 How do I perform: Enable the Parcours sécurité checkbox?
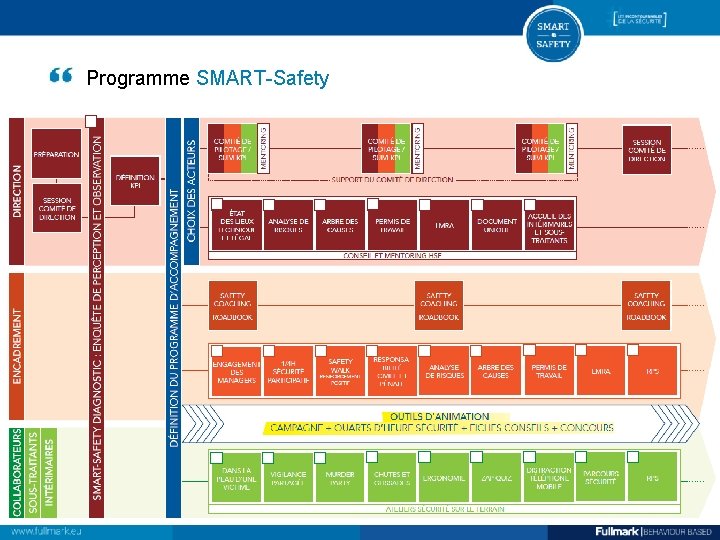pos(581,457)
